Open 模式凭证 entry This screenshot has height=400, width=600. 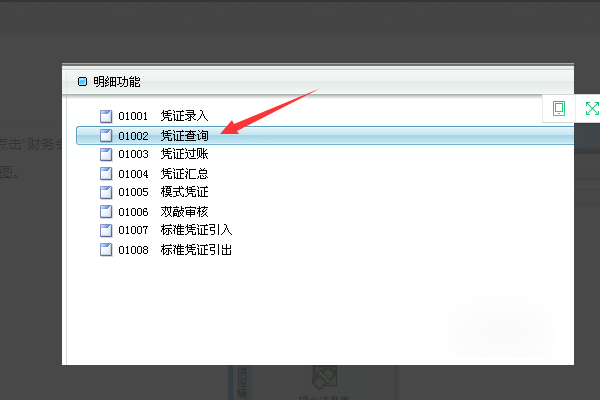pyautogui.click(x=184, y=192)
